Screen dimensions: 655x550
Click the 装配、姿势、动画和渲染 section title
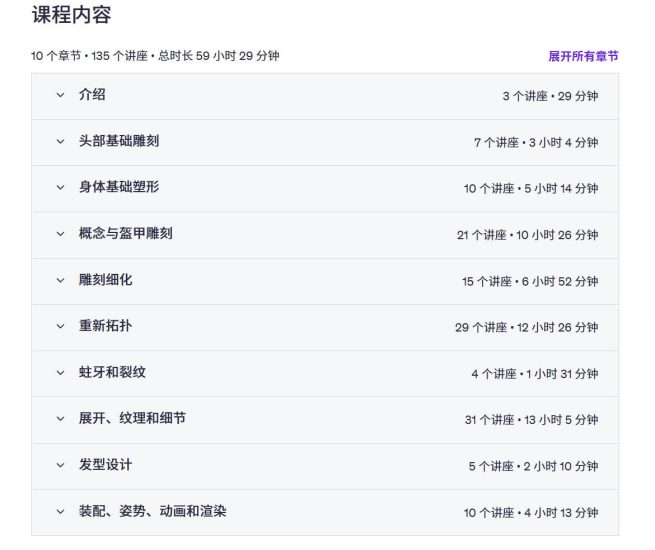point(152,511)
